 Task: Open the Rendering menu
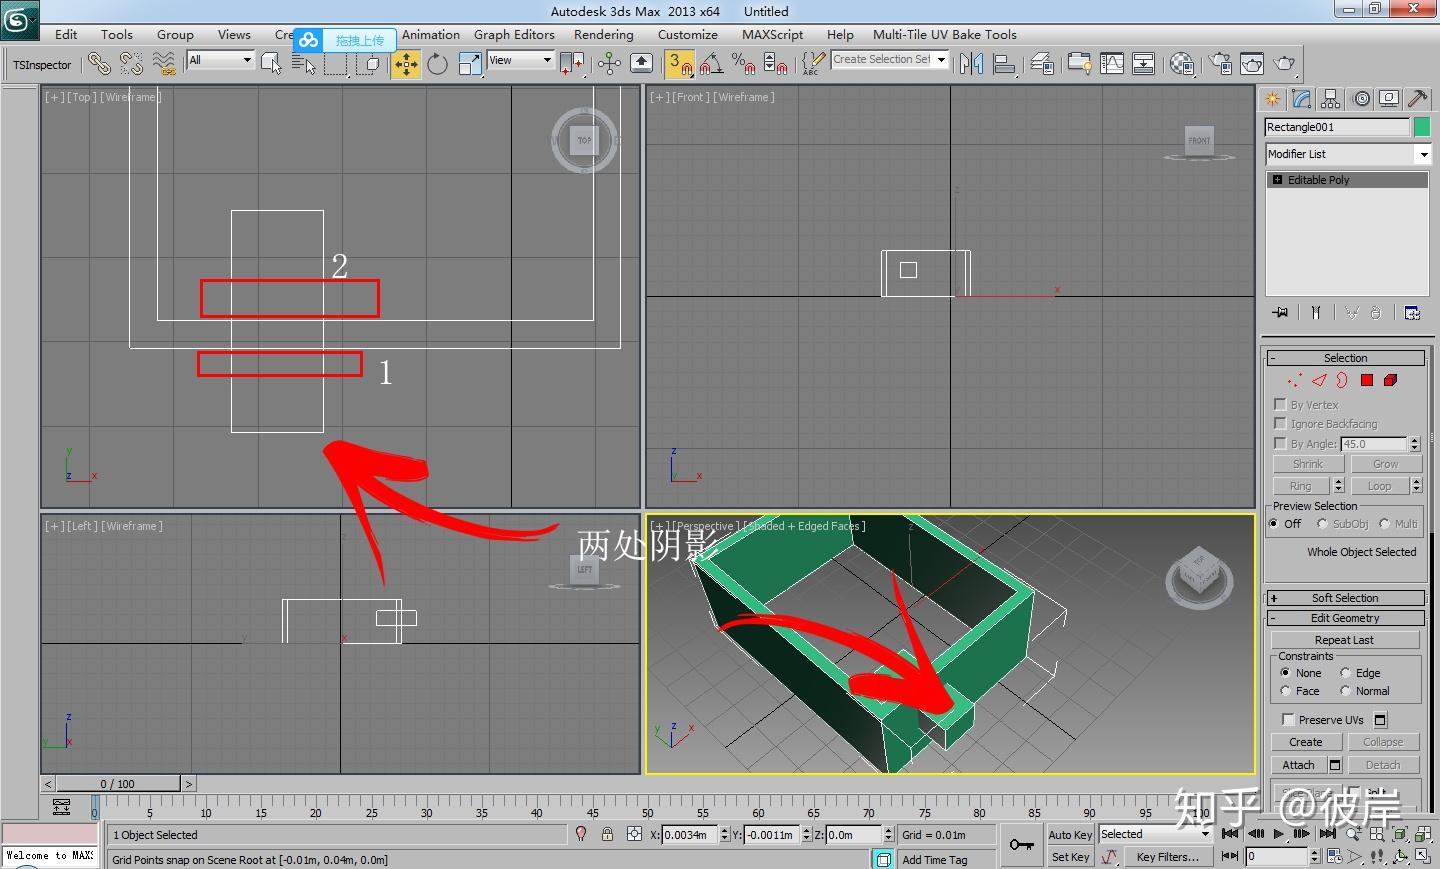tap(604, 34)
